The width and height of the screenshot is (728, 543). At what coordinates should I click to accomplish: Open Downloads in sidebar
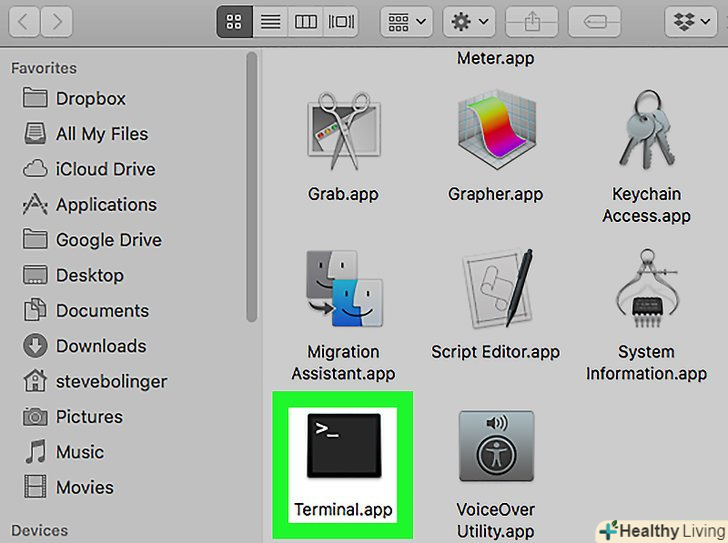84,346
